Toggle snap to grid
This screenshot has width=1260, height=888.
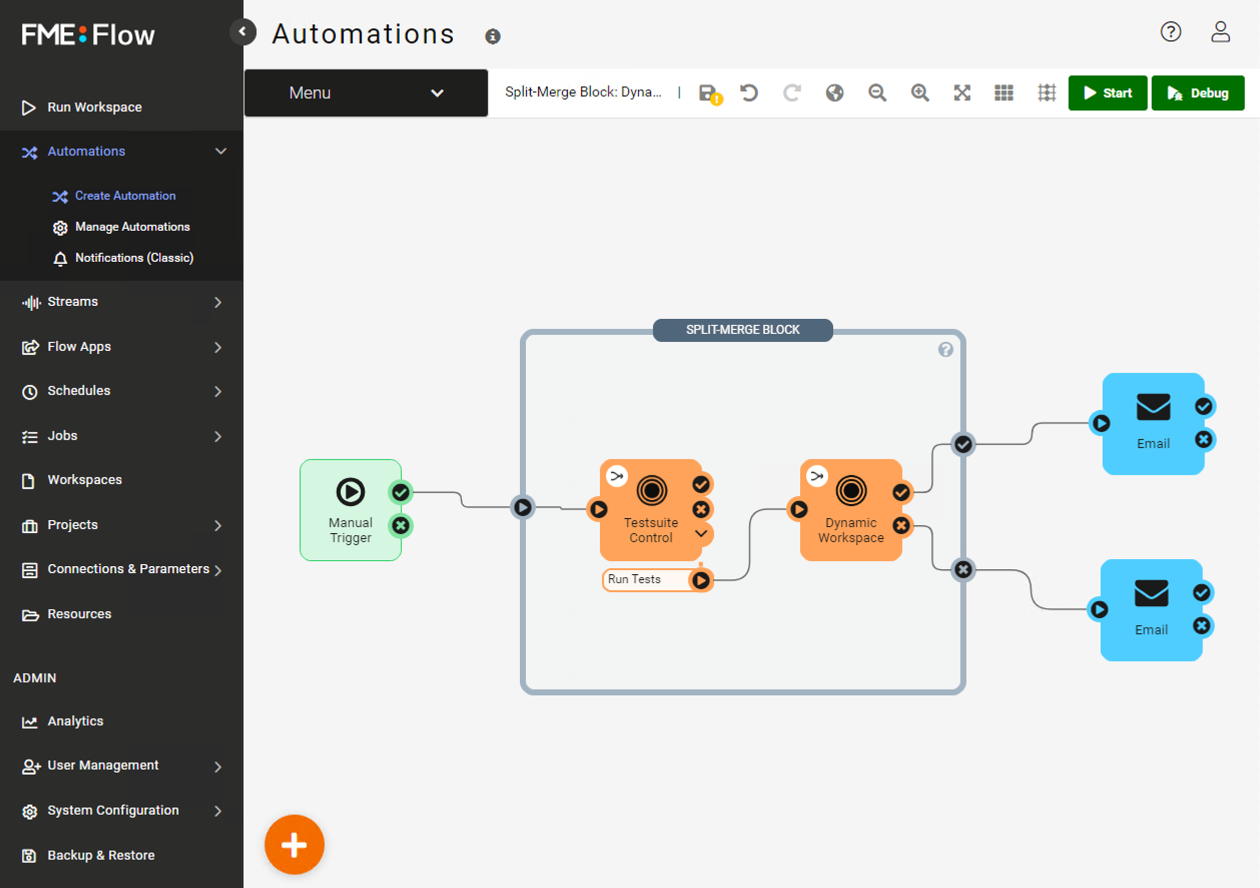[1046, 92]
